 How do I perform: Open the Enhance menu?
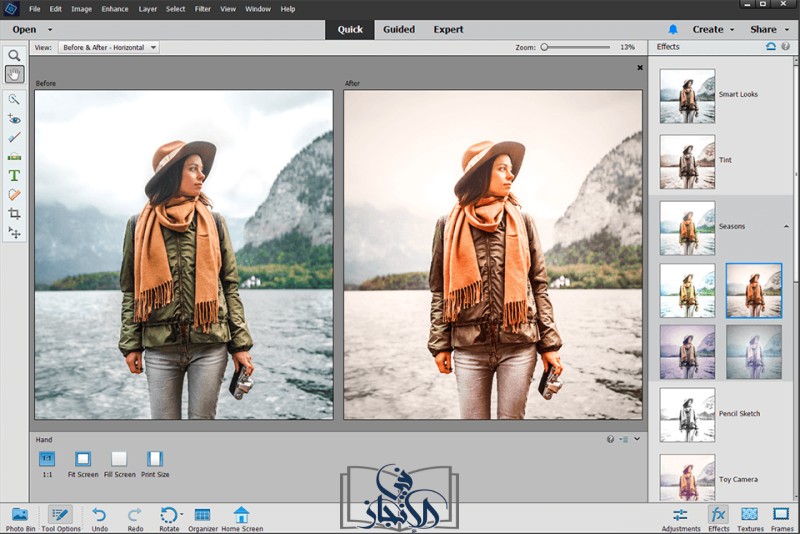pos(114,9)
